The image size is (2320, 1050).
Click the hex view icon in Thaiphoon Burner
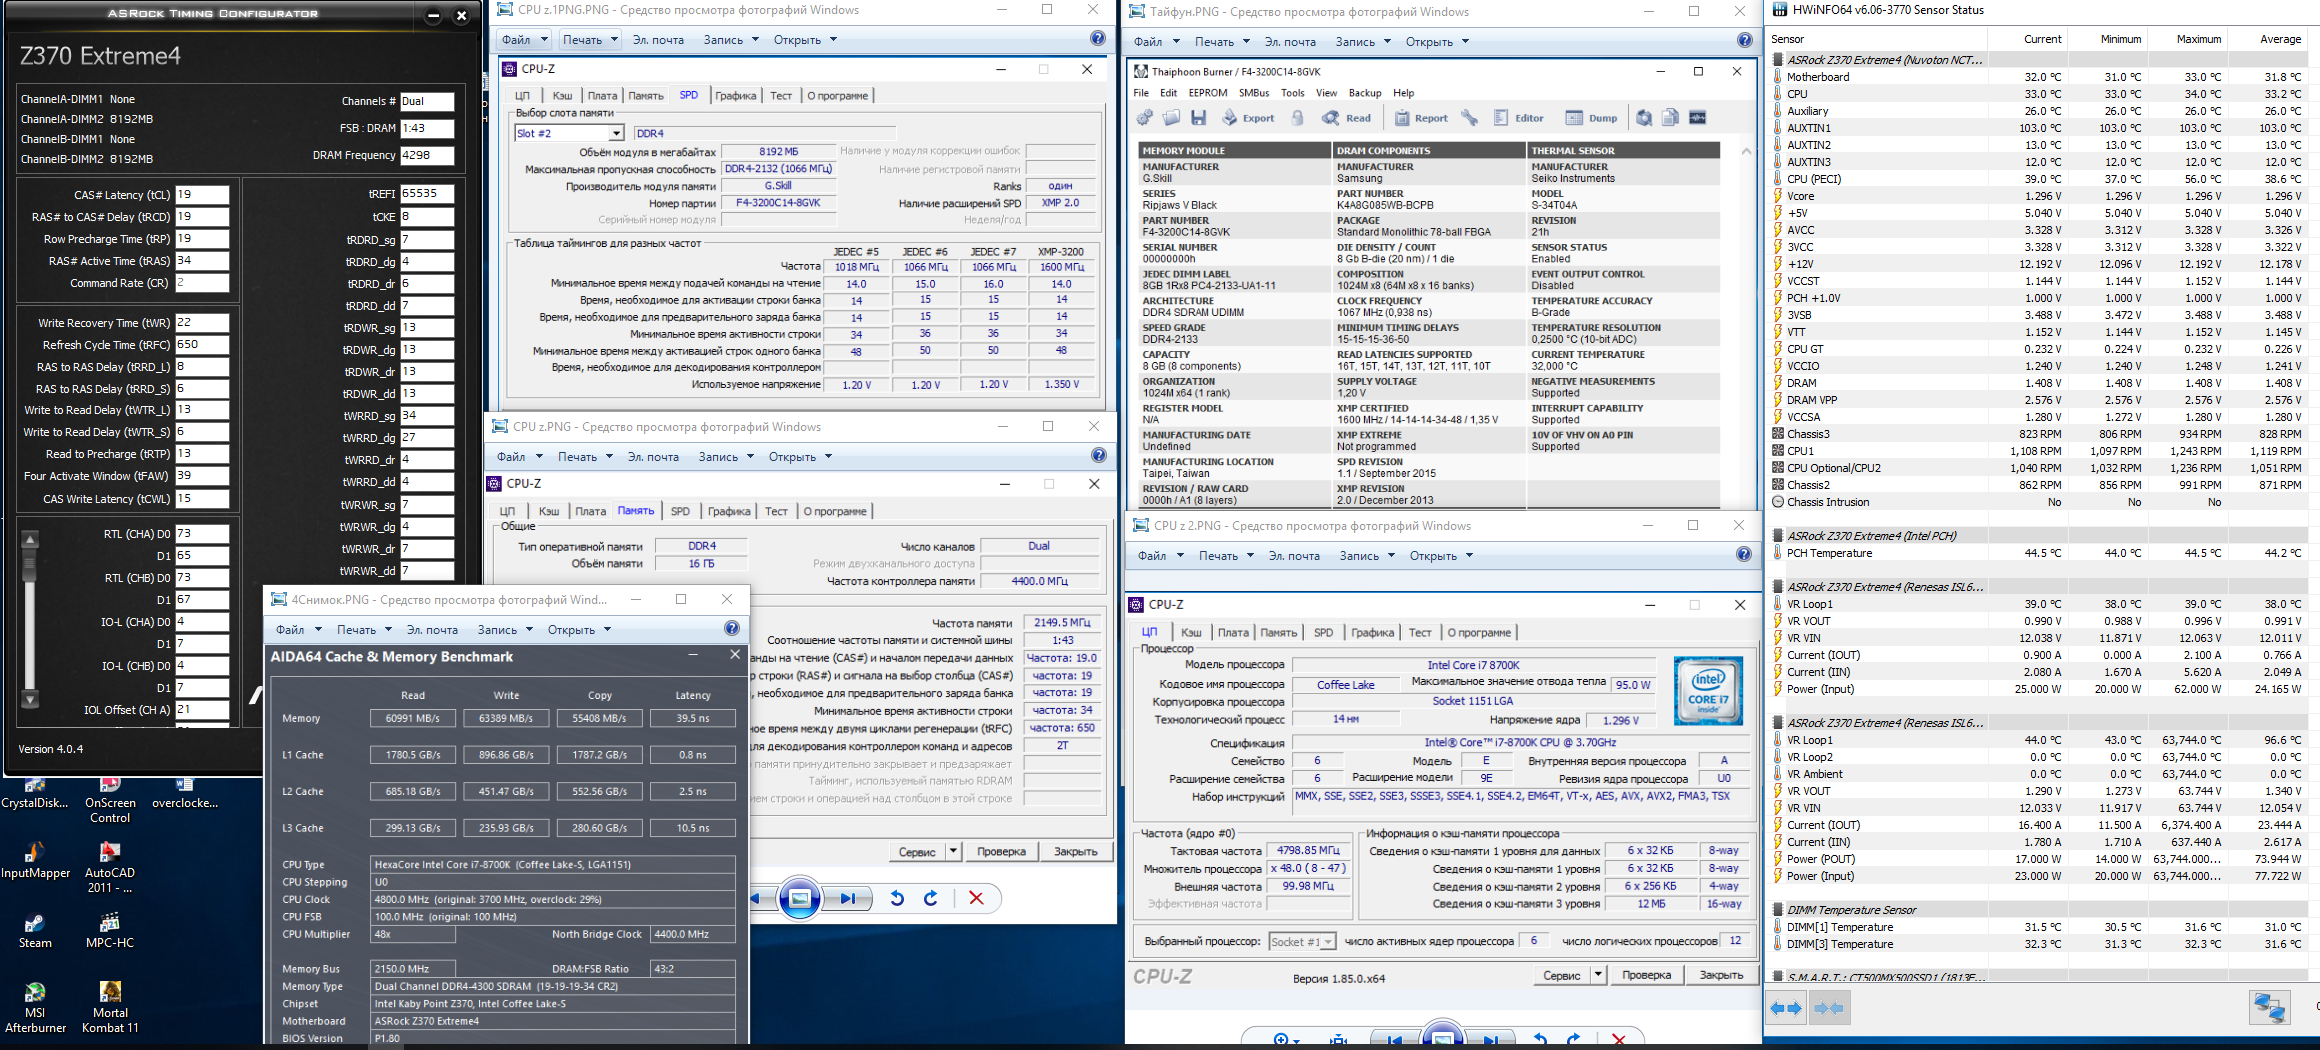[1697, 118]
